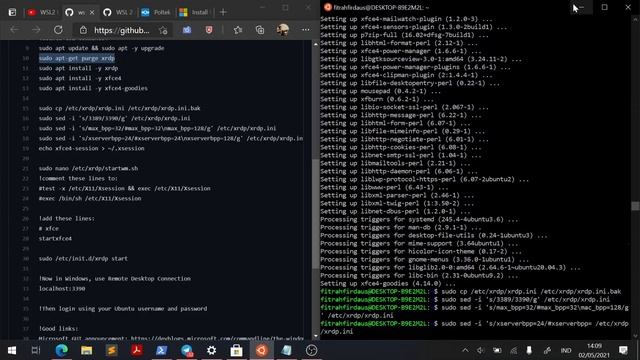This screenshot has height=360, width=640.
Task: Open Sublime Text from the taskbar
Action: (111, 350)
